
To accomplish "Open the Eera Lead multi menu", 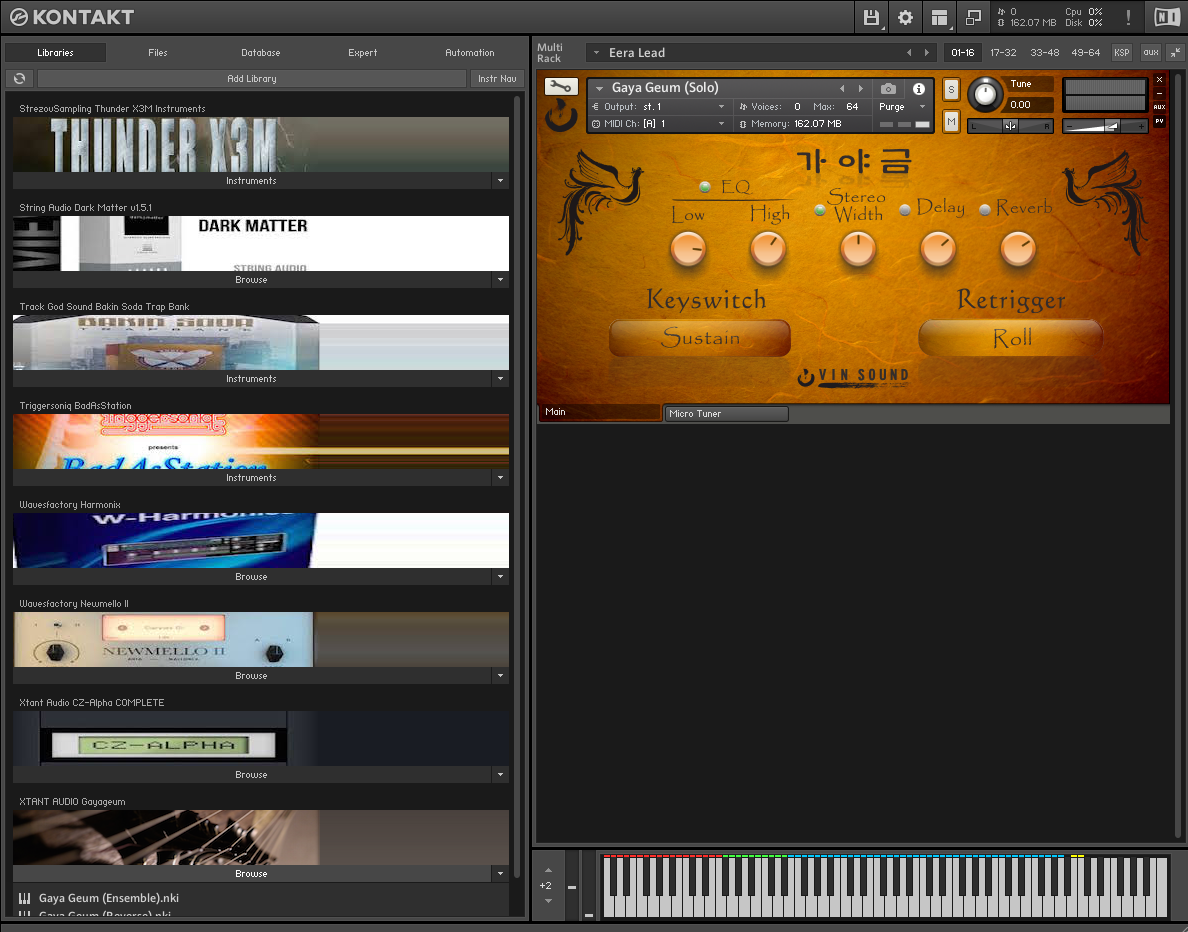I will click(596, 52).
